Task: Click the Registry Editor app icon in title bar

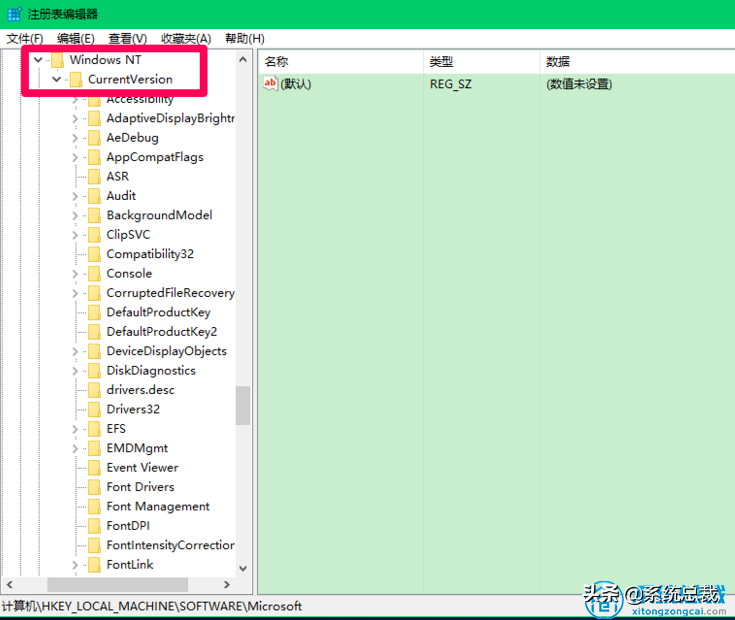Action: [x=15, y=14]
